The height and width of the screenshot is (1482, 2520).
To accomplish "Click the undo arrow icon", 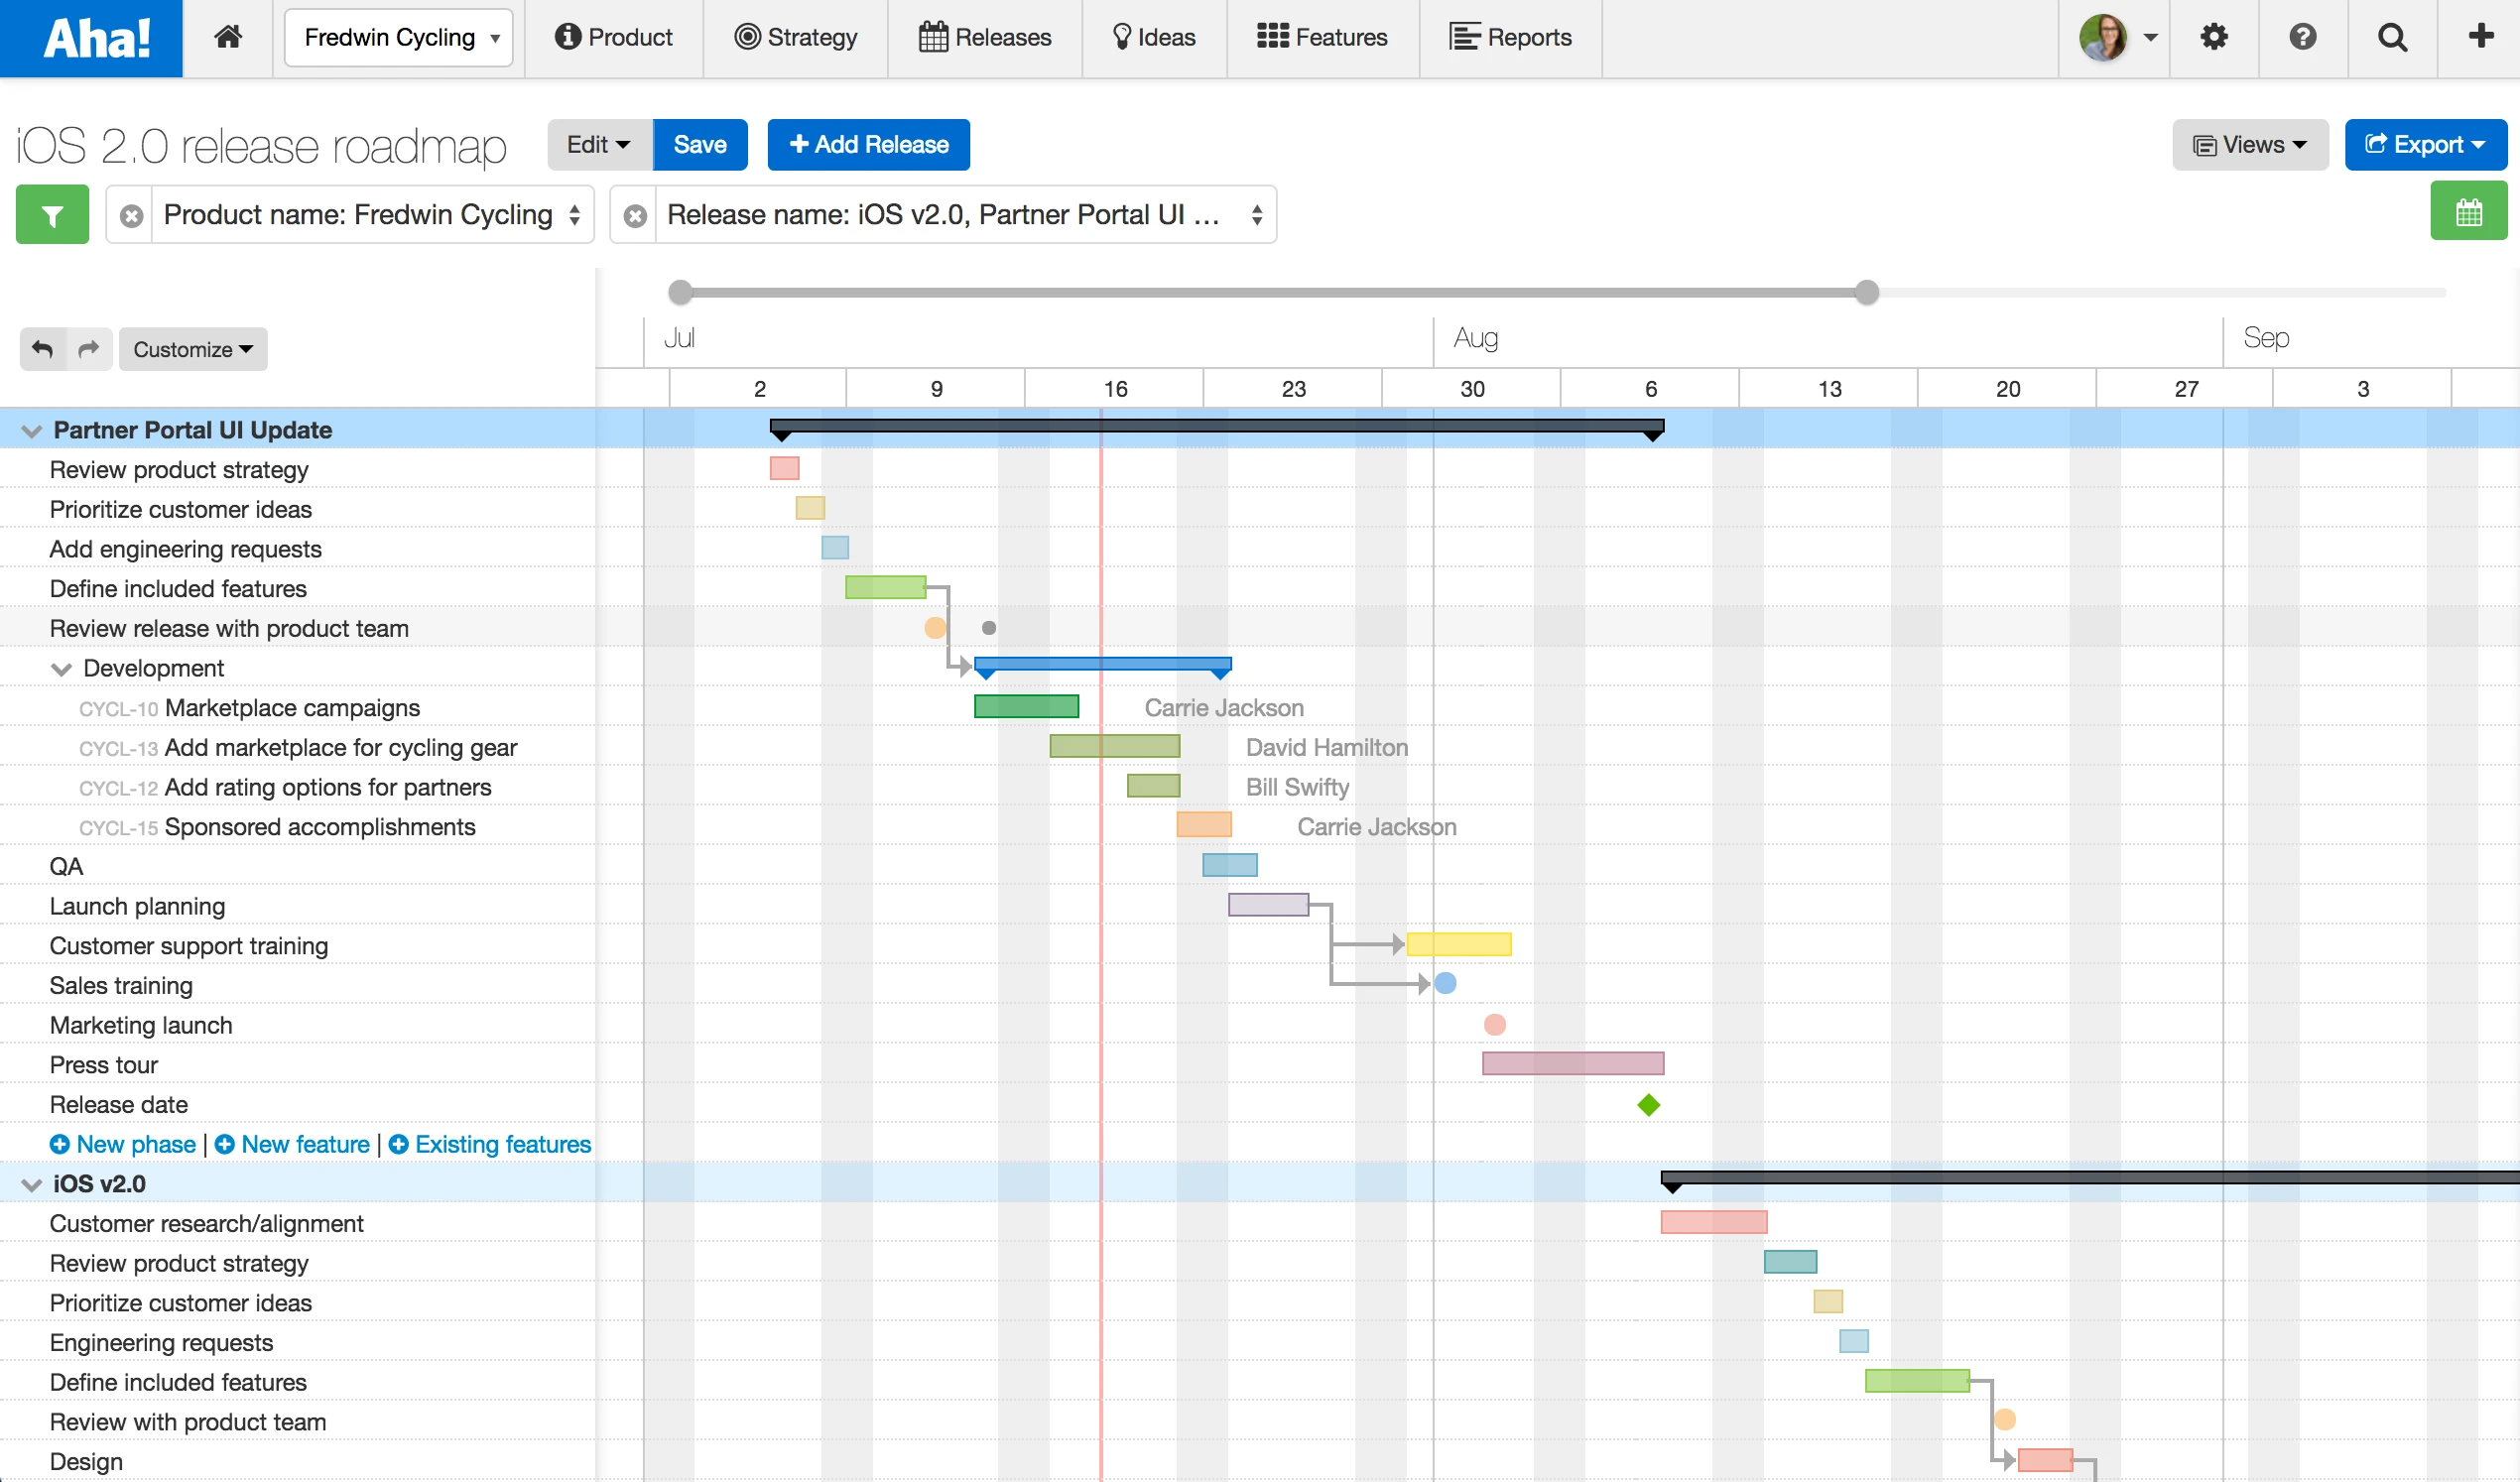I will point(42,349).
